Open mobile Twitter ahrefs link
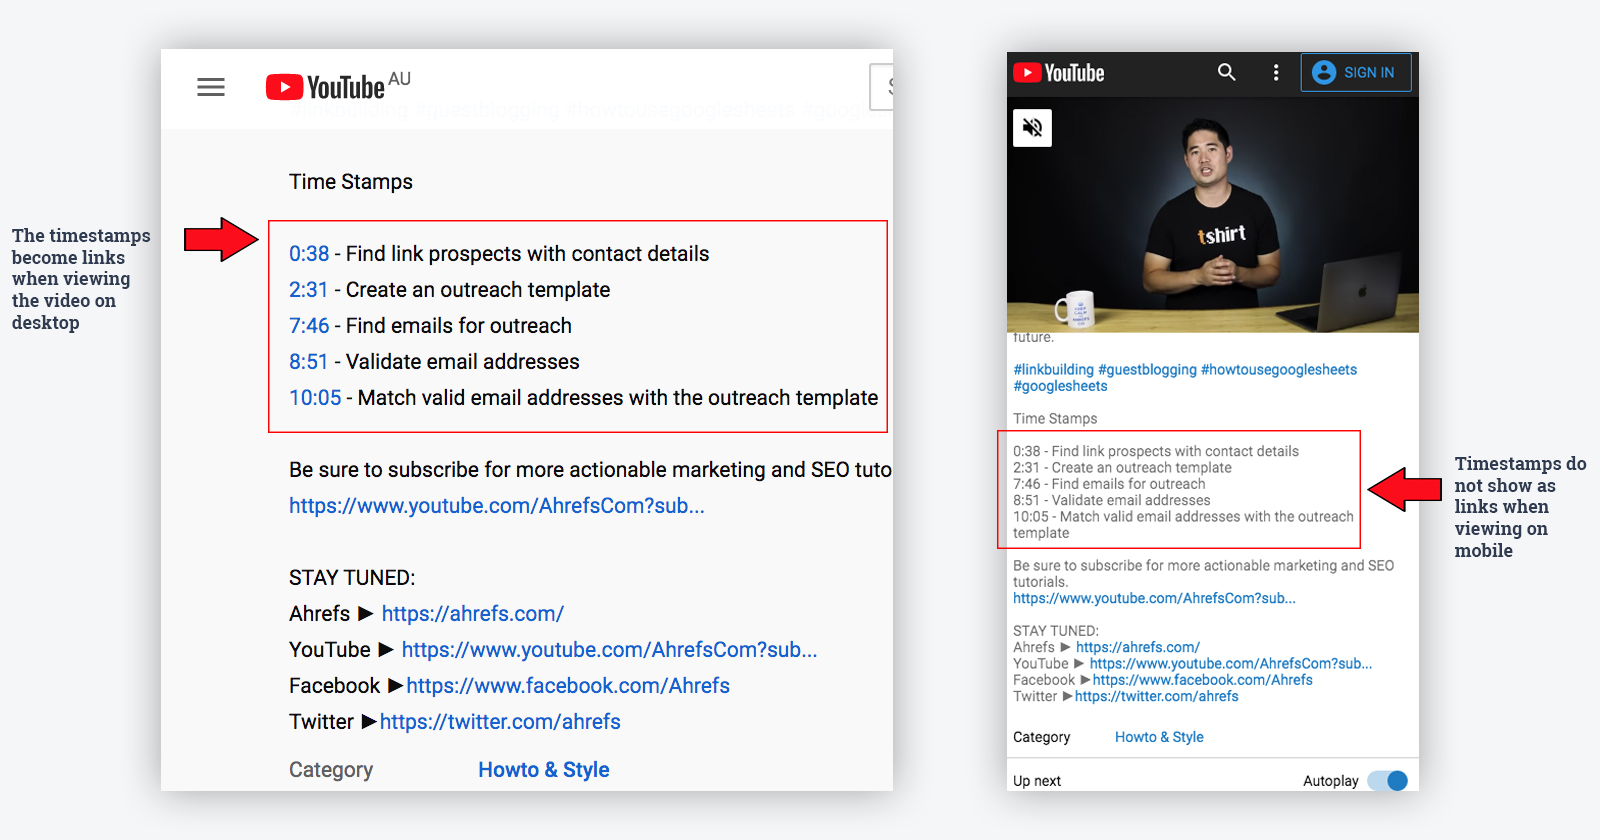This screenshot has width=1600, height=840. tap(1157, 697)
